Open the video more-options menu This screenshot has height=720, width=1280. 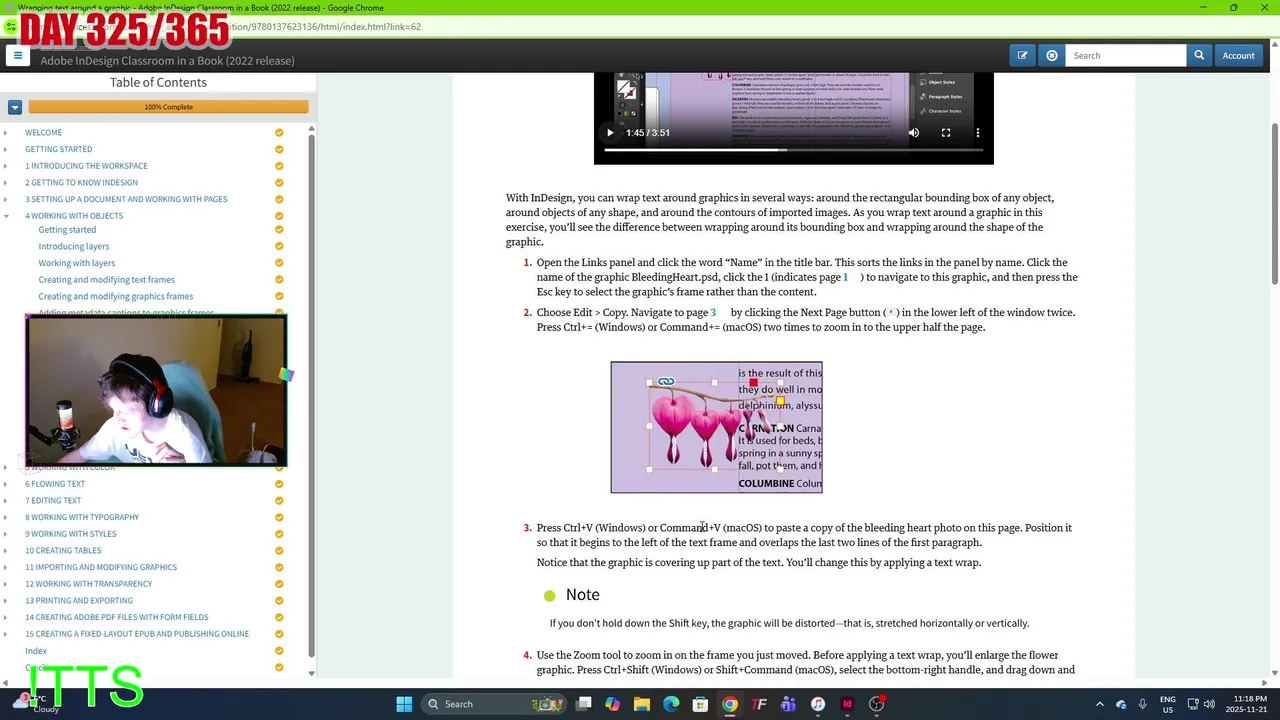(x=978, y=133)
